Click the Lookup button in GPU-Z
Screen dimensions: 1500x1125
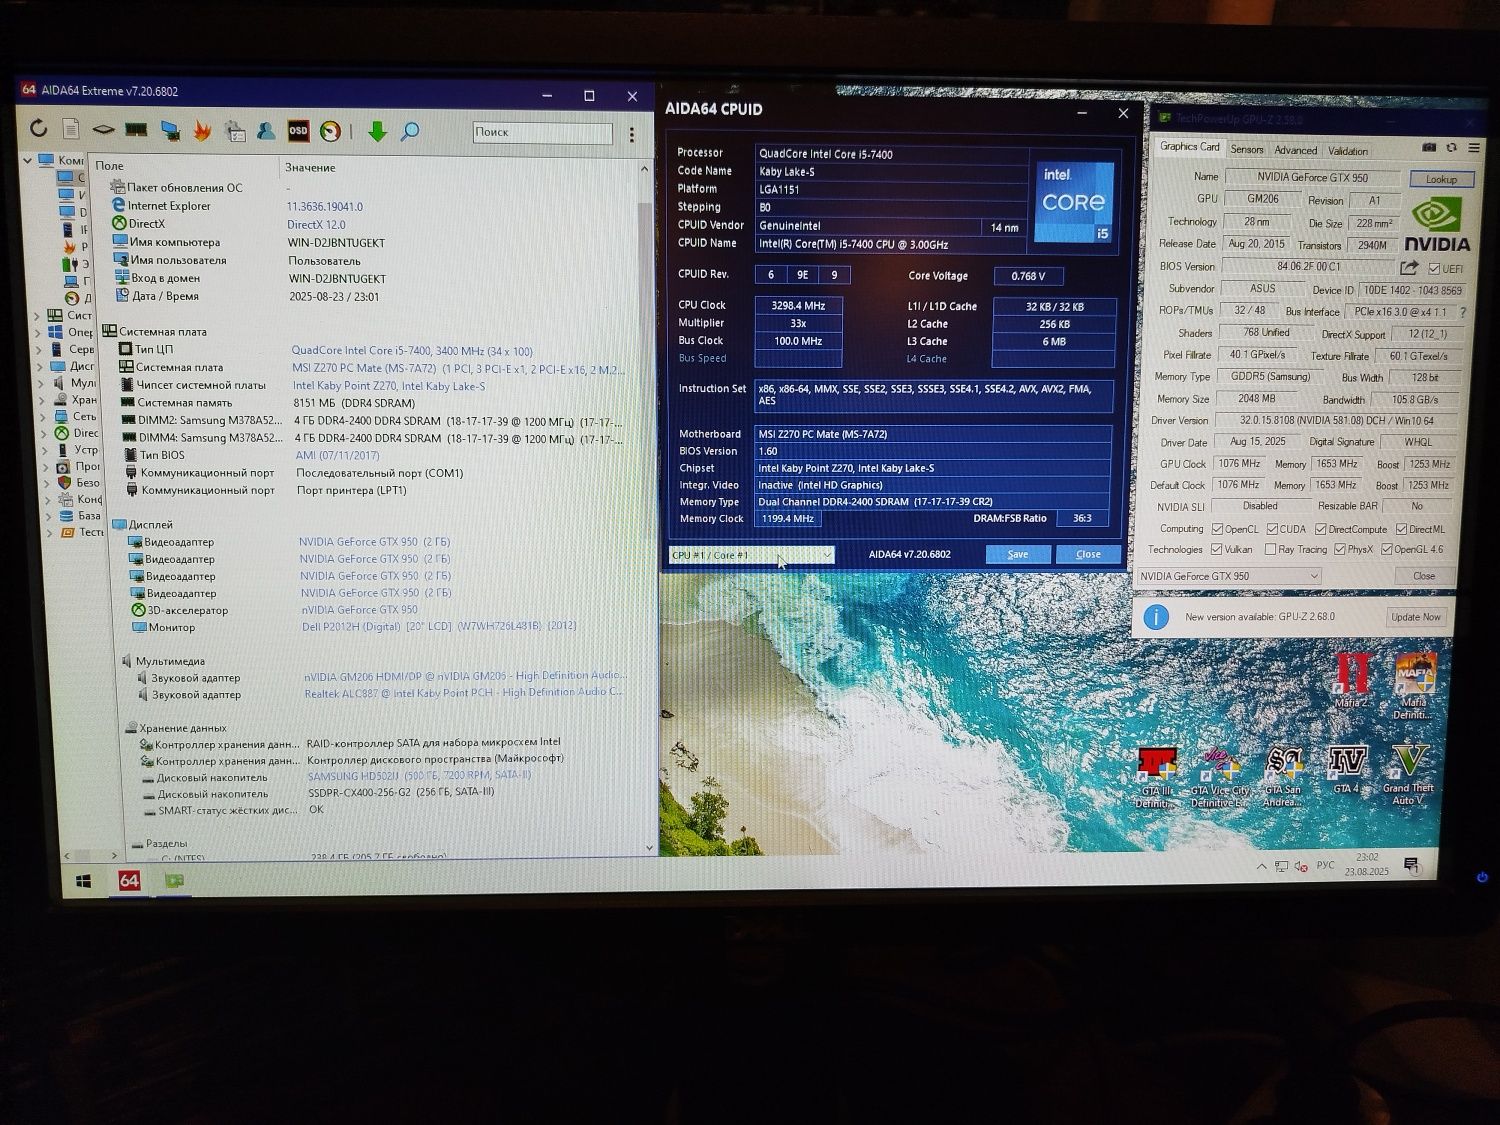point(1441,180)
